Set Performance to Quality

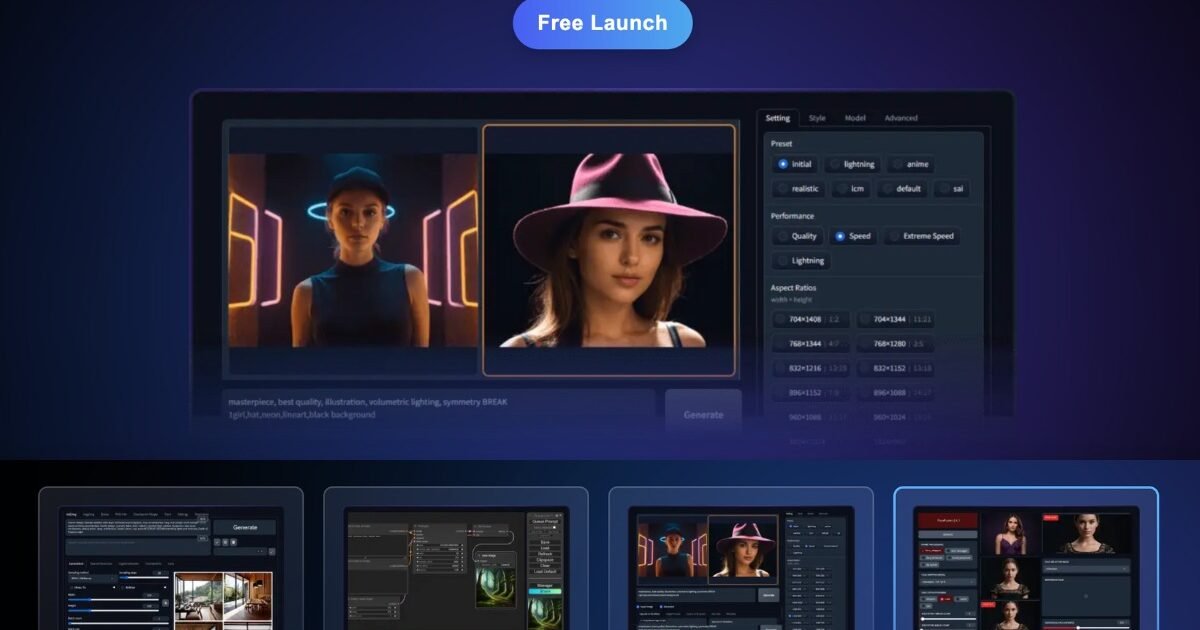point(797,236)
